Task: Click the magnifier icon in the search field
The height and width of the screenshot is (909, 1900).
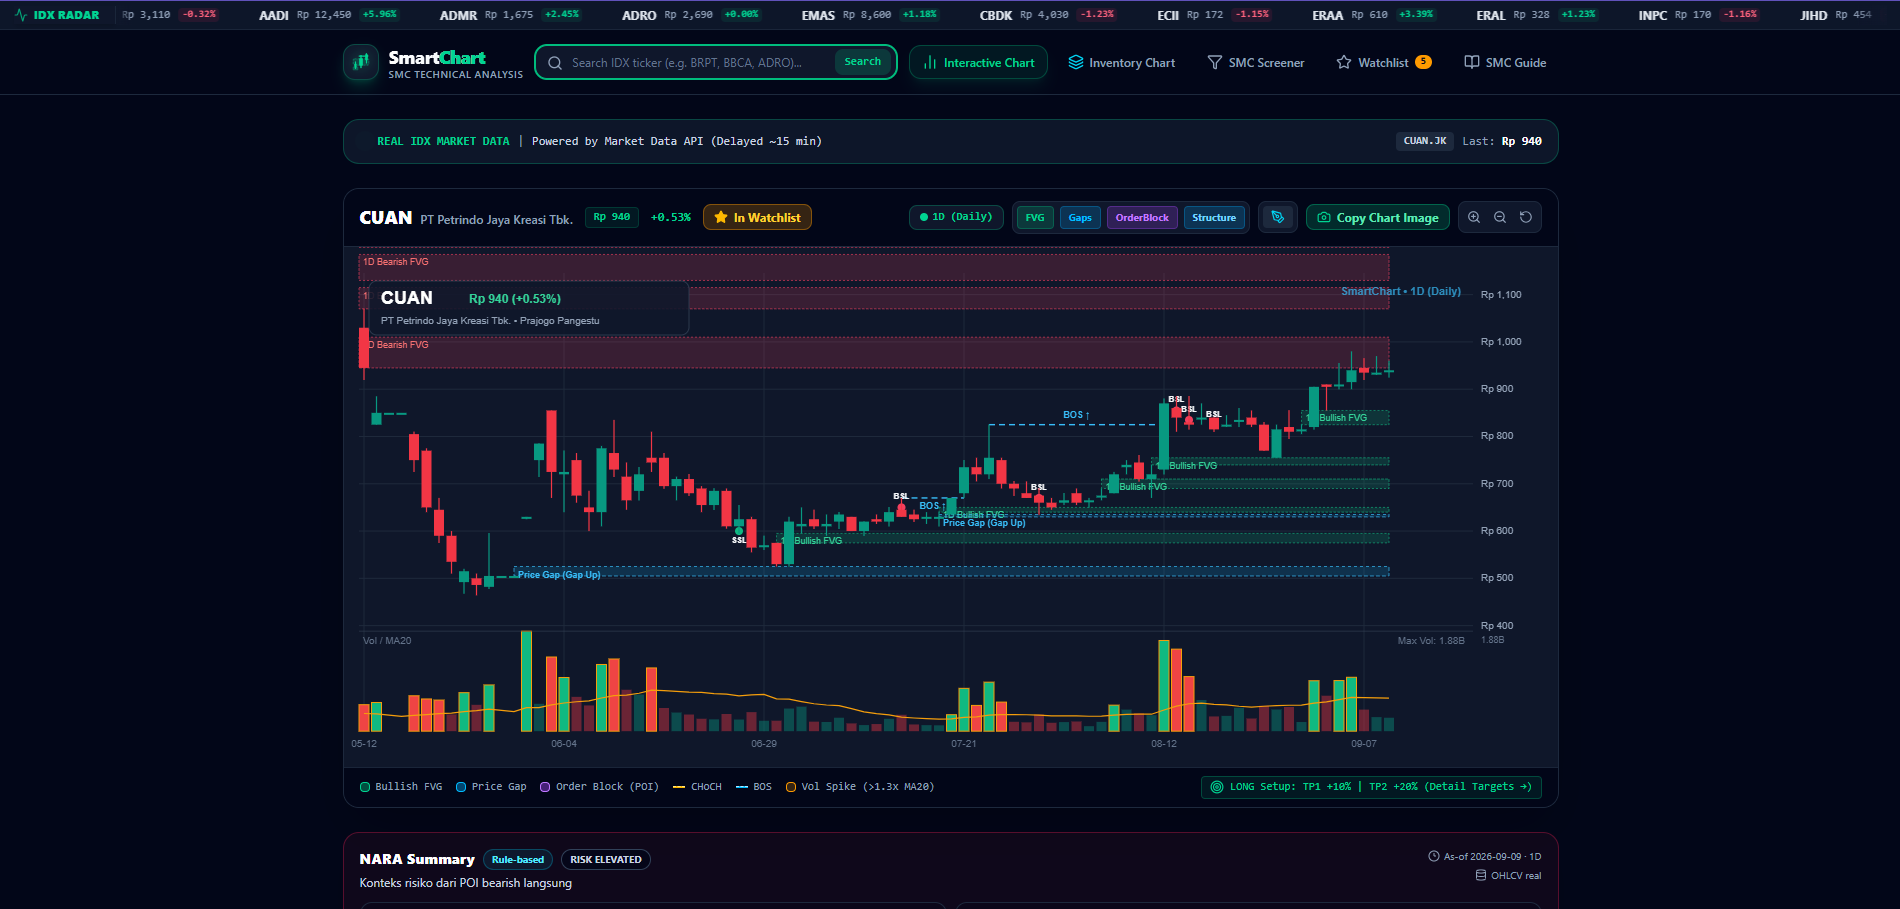Action: click(555, 62)
